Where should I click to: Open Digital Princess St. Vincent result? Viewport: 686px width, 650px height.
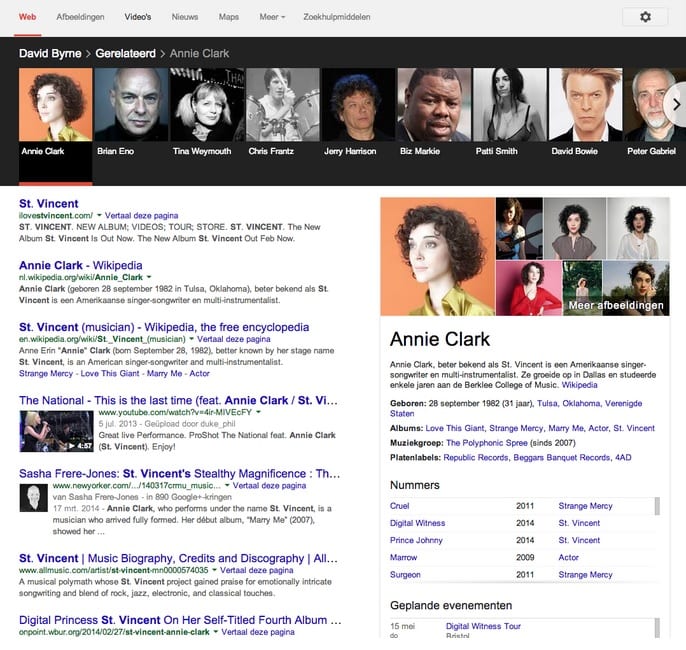[x=180, y=620]
